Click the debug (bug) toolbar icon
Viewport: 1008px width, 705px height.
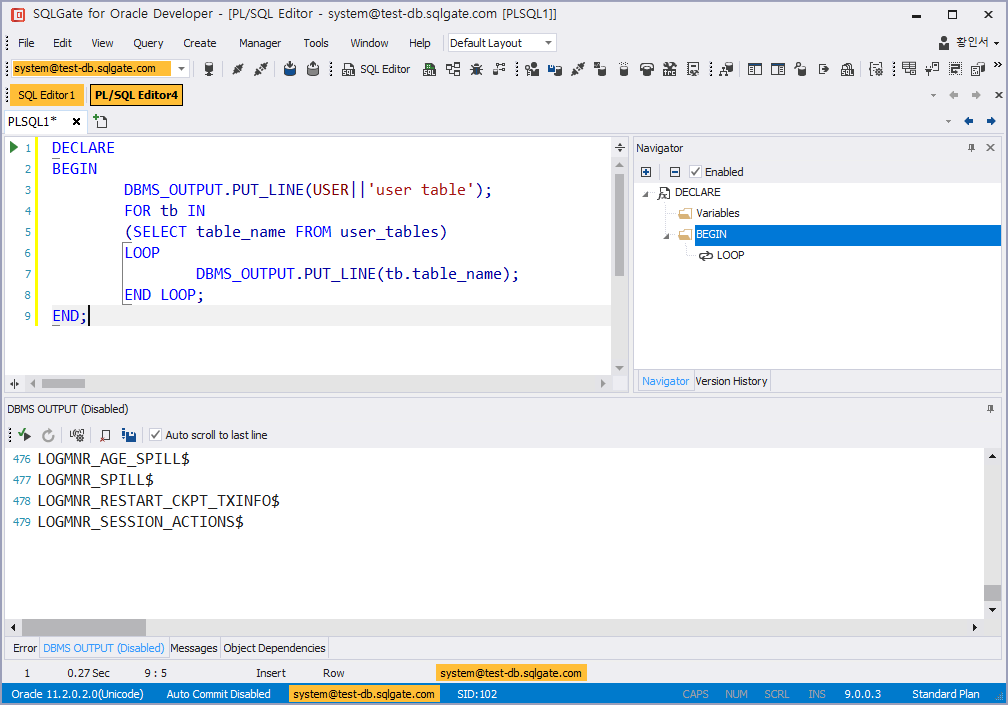pyautogui.click(x=477, y=68)
